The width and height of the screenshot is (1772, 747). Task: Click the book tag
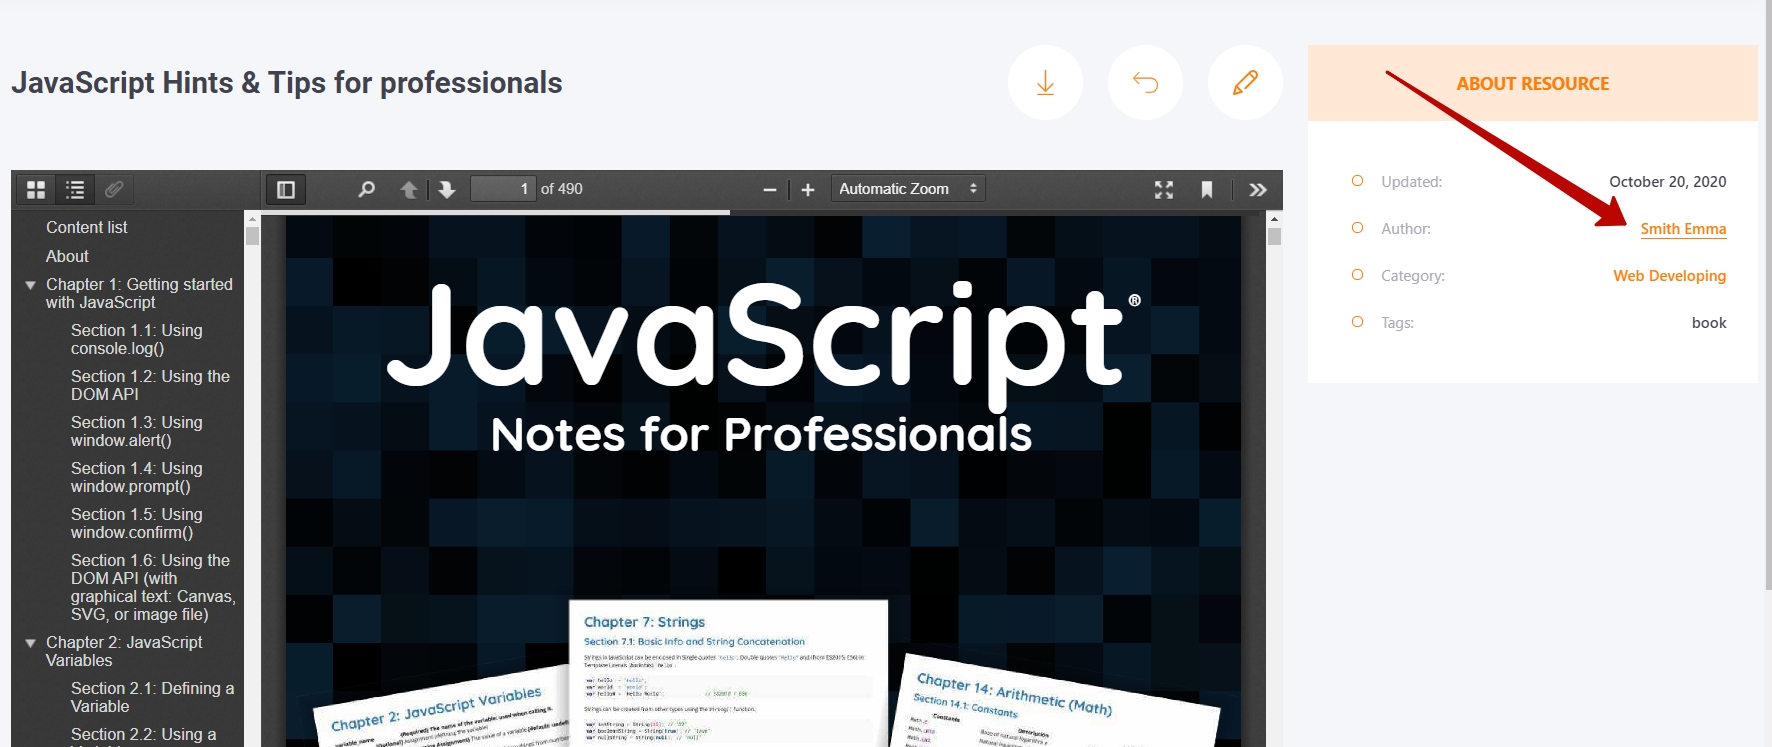pyautogui.click(x=1709, y=323)
